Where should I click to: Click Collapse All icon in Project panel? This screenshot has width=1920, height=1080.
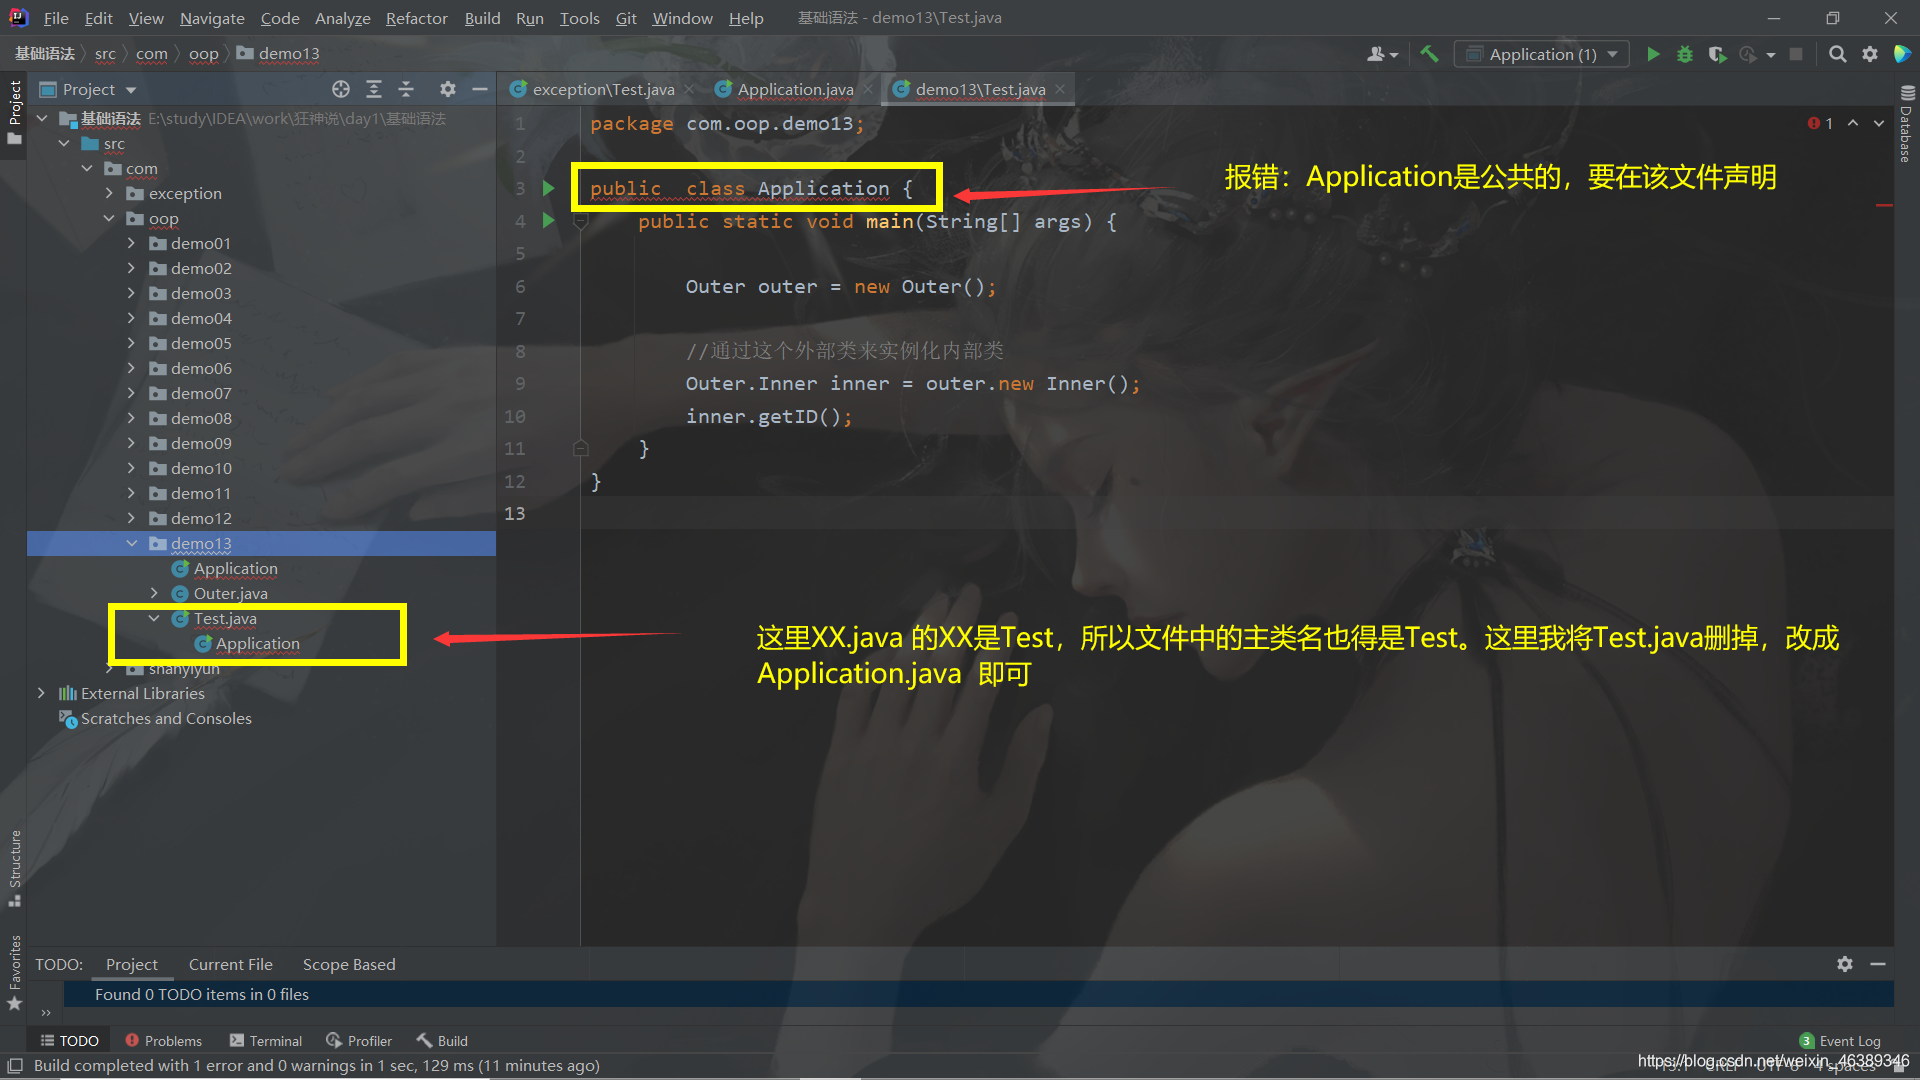tap(406, 89)
